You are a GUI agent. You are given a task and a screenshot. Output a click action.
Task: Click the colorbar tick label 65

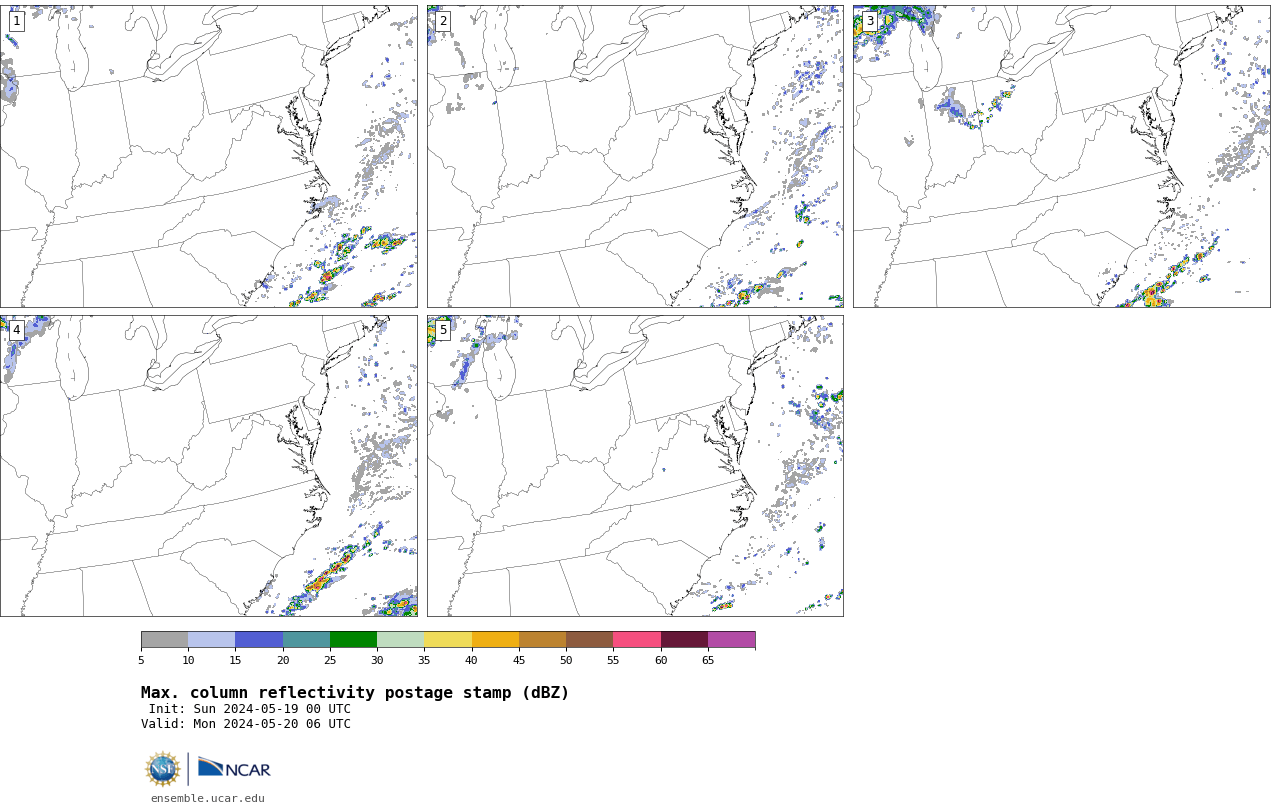point(708,660)
